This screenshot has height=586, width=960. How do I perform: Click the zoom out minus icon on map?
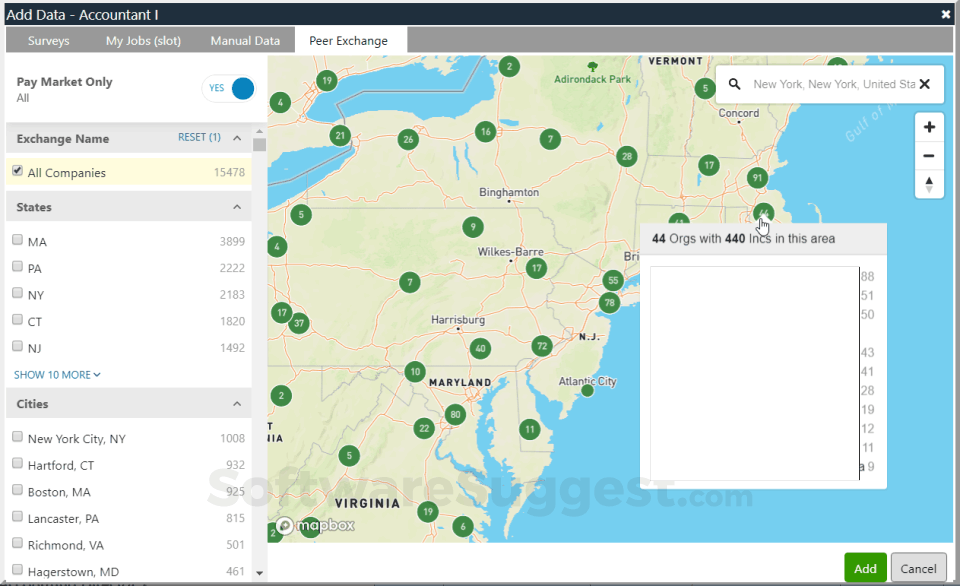pos(929,156)
